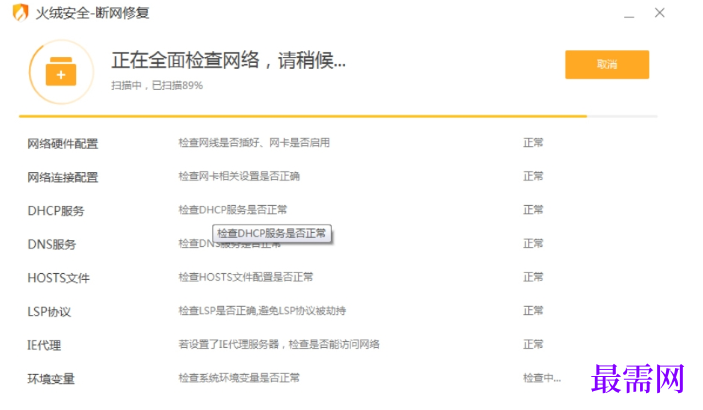Select the DNS服务 item
The height and width of the screenshot is (410, 703).
click(x=52, y=244)
